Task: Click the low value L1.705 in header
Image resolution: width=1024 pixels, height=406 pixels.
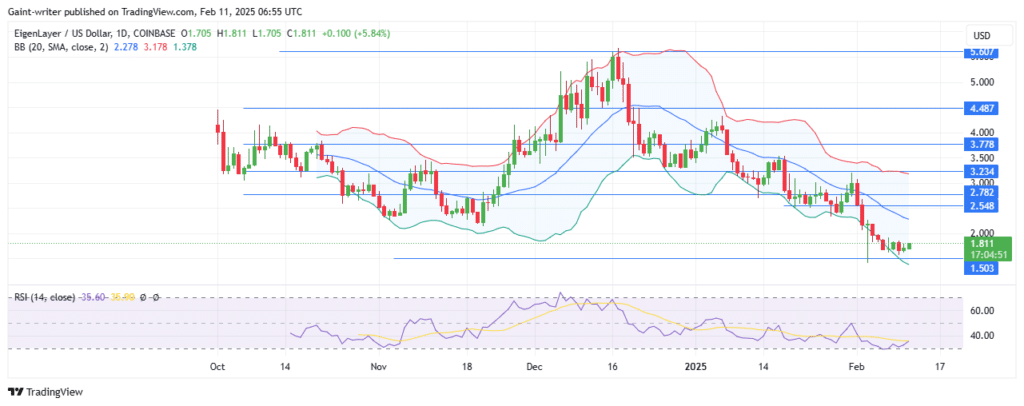Action: [x=266, y=33]
